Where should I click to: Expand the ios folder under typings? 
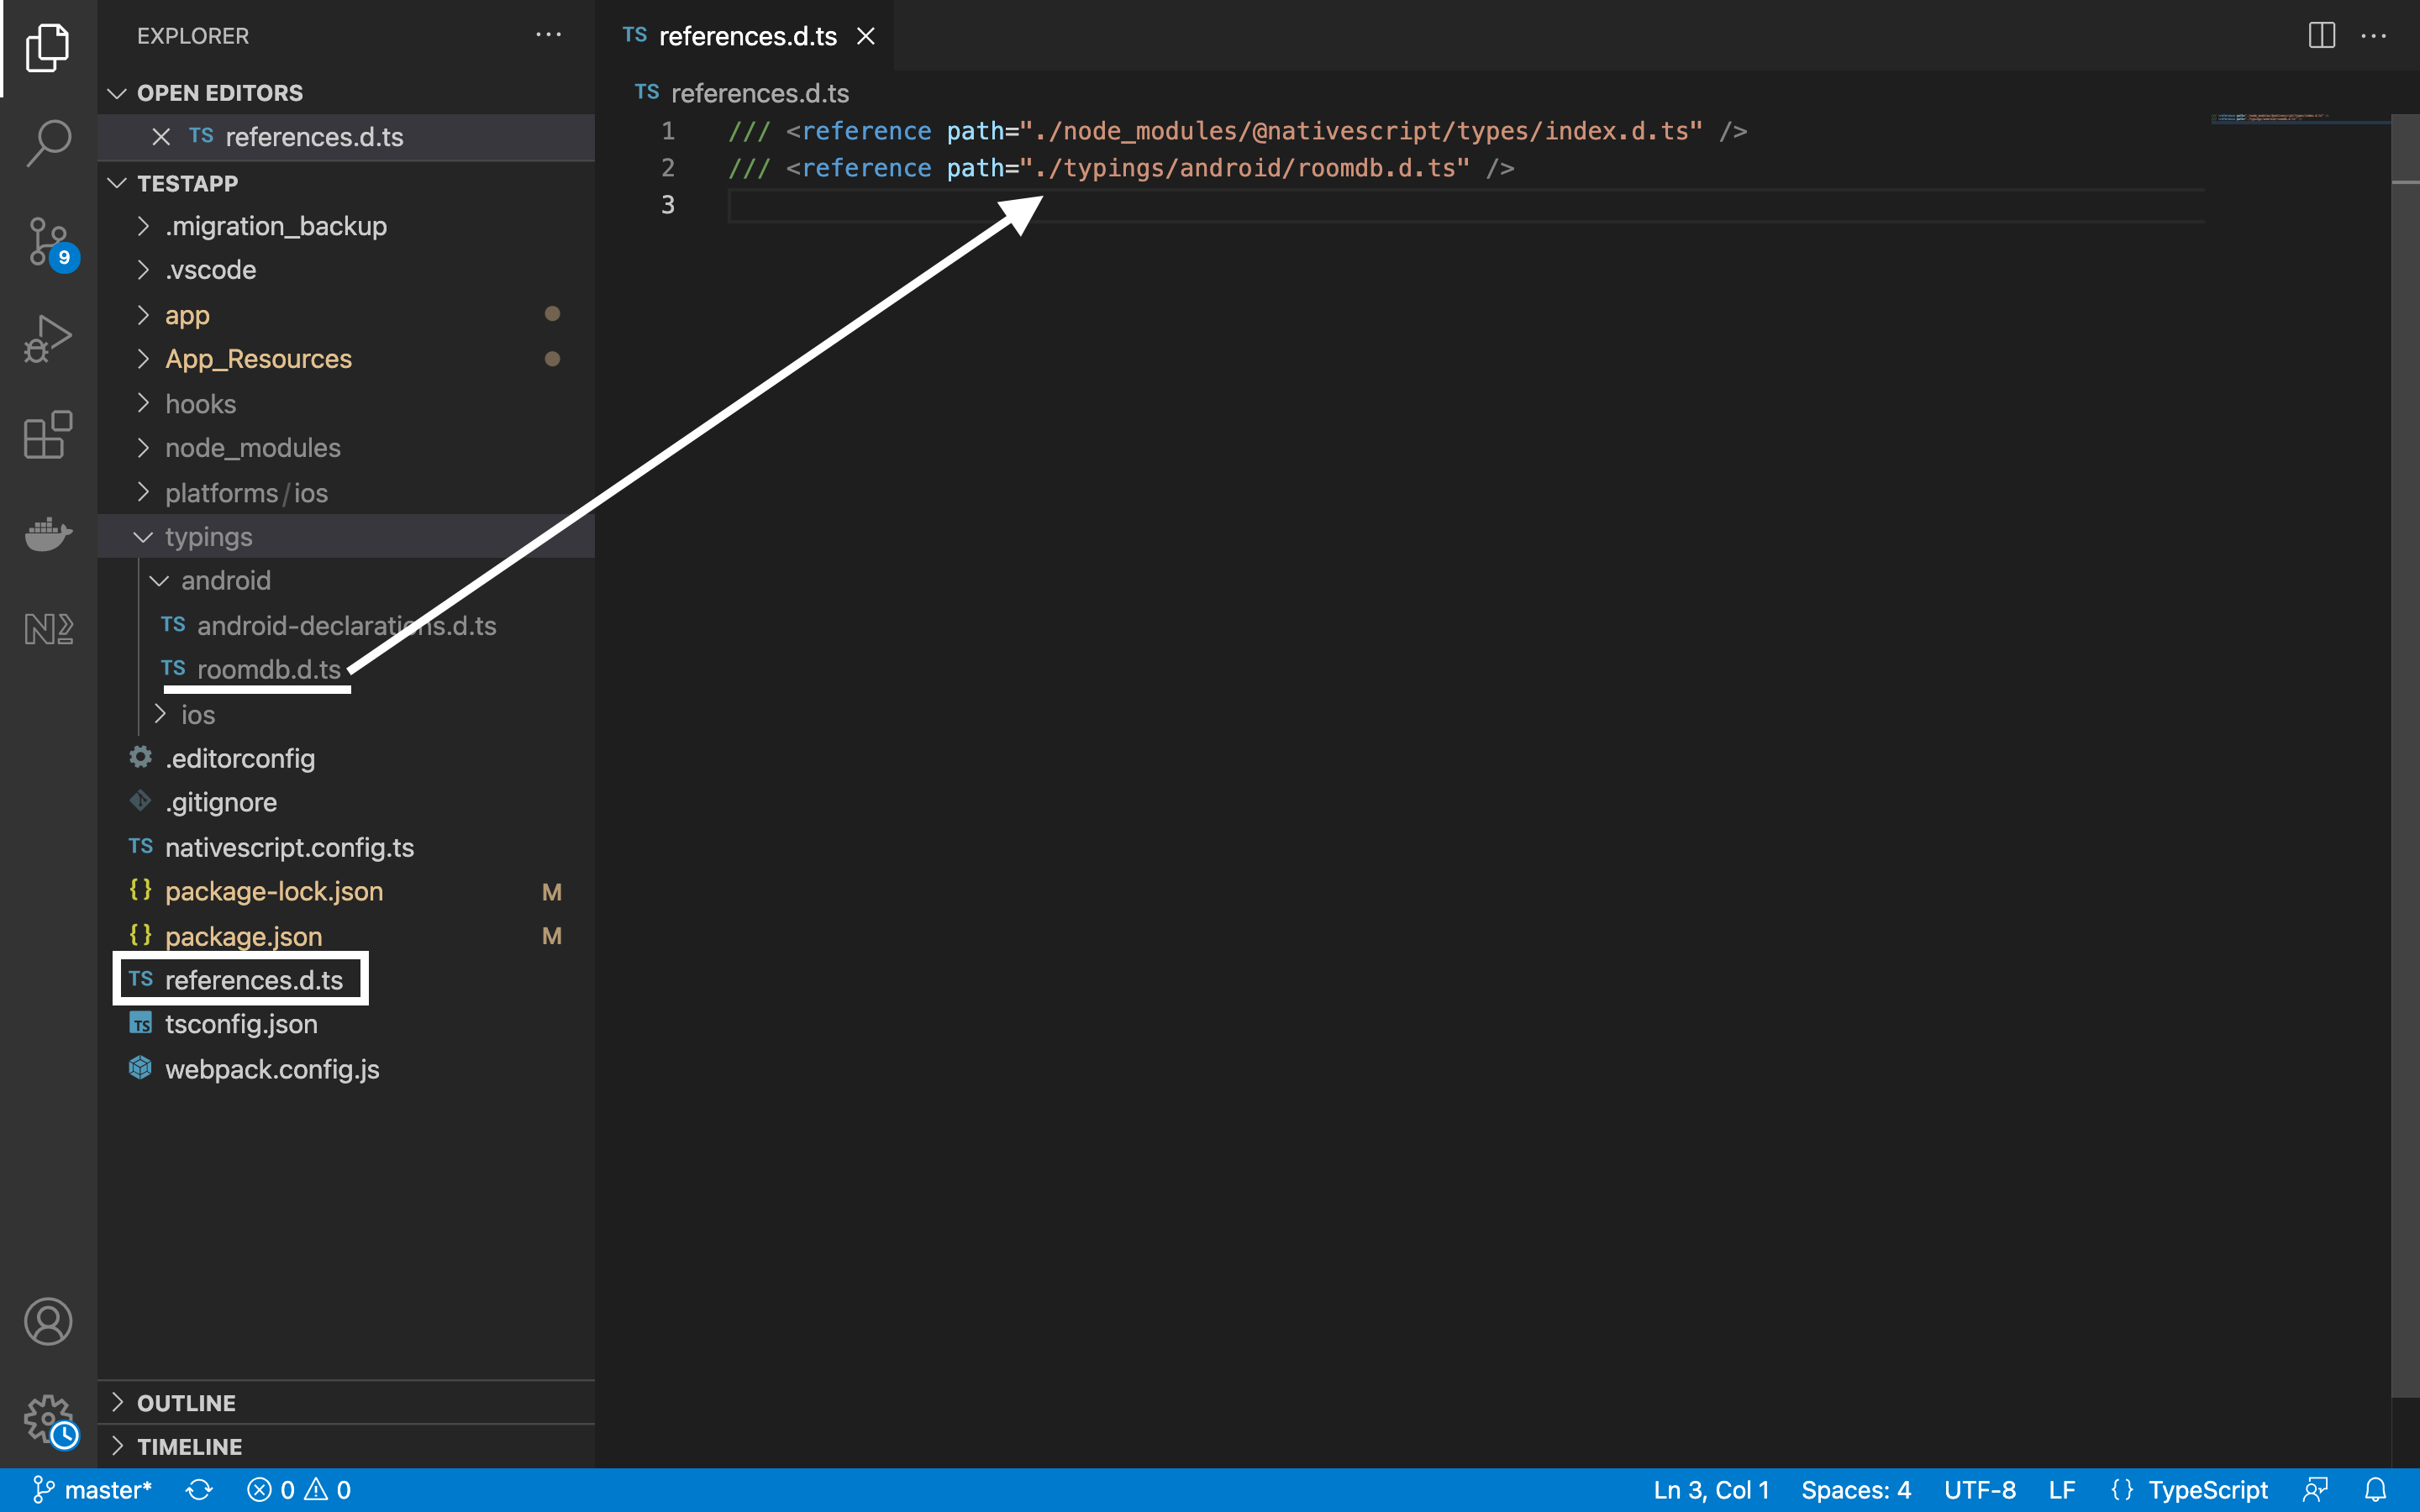(346, 715)
